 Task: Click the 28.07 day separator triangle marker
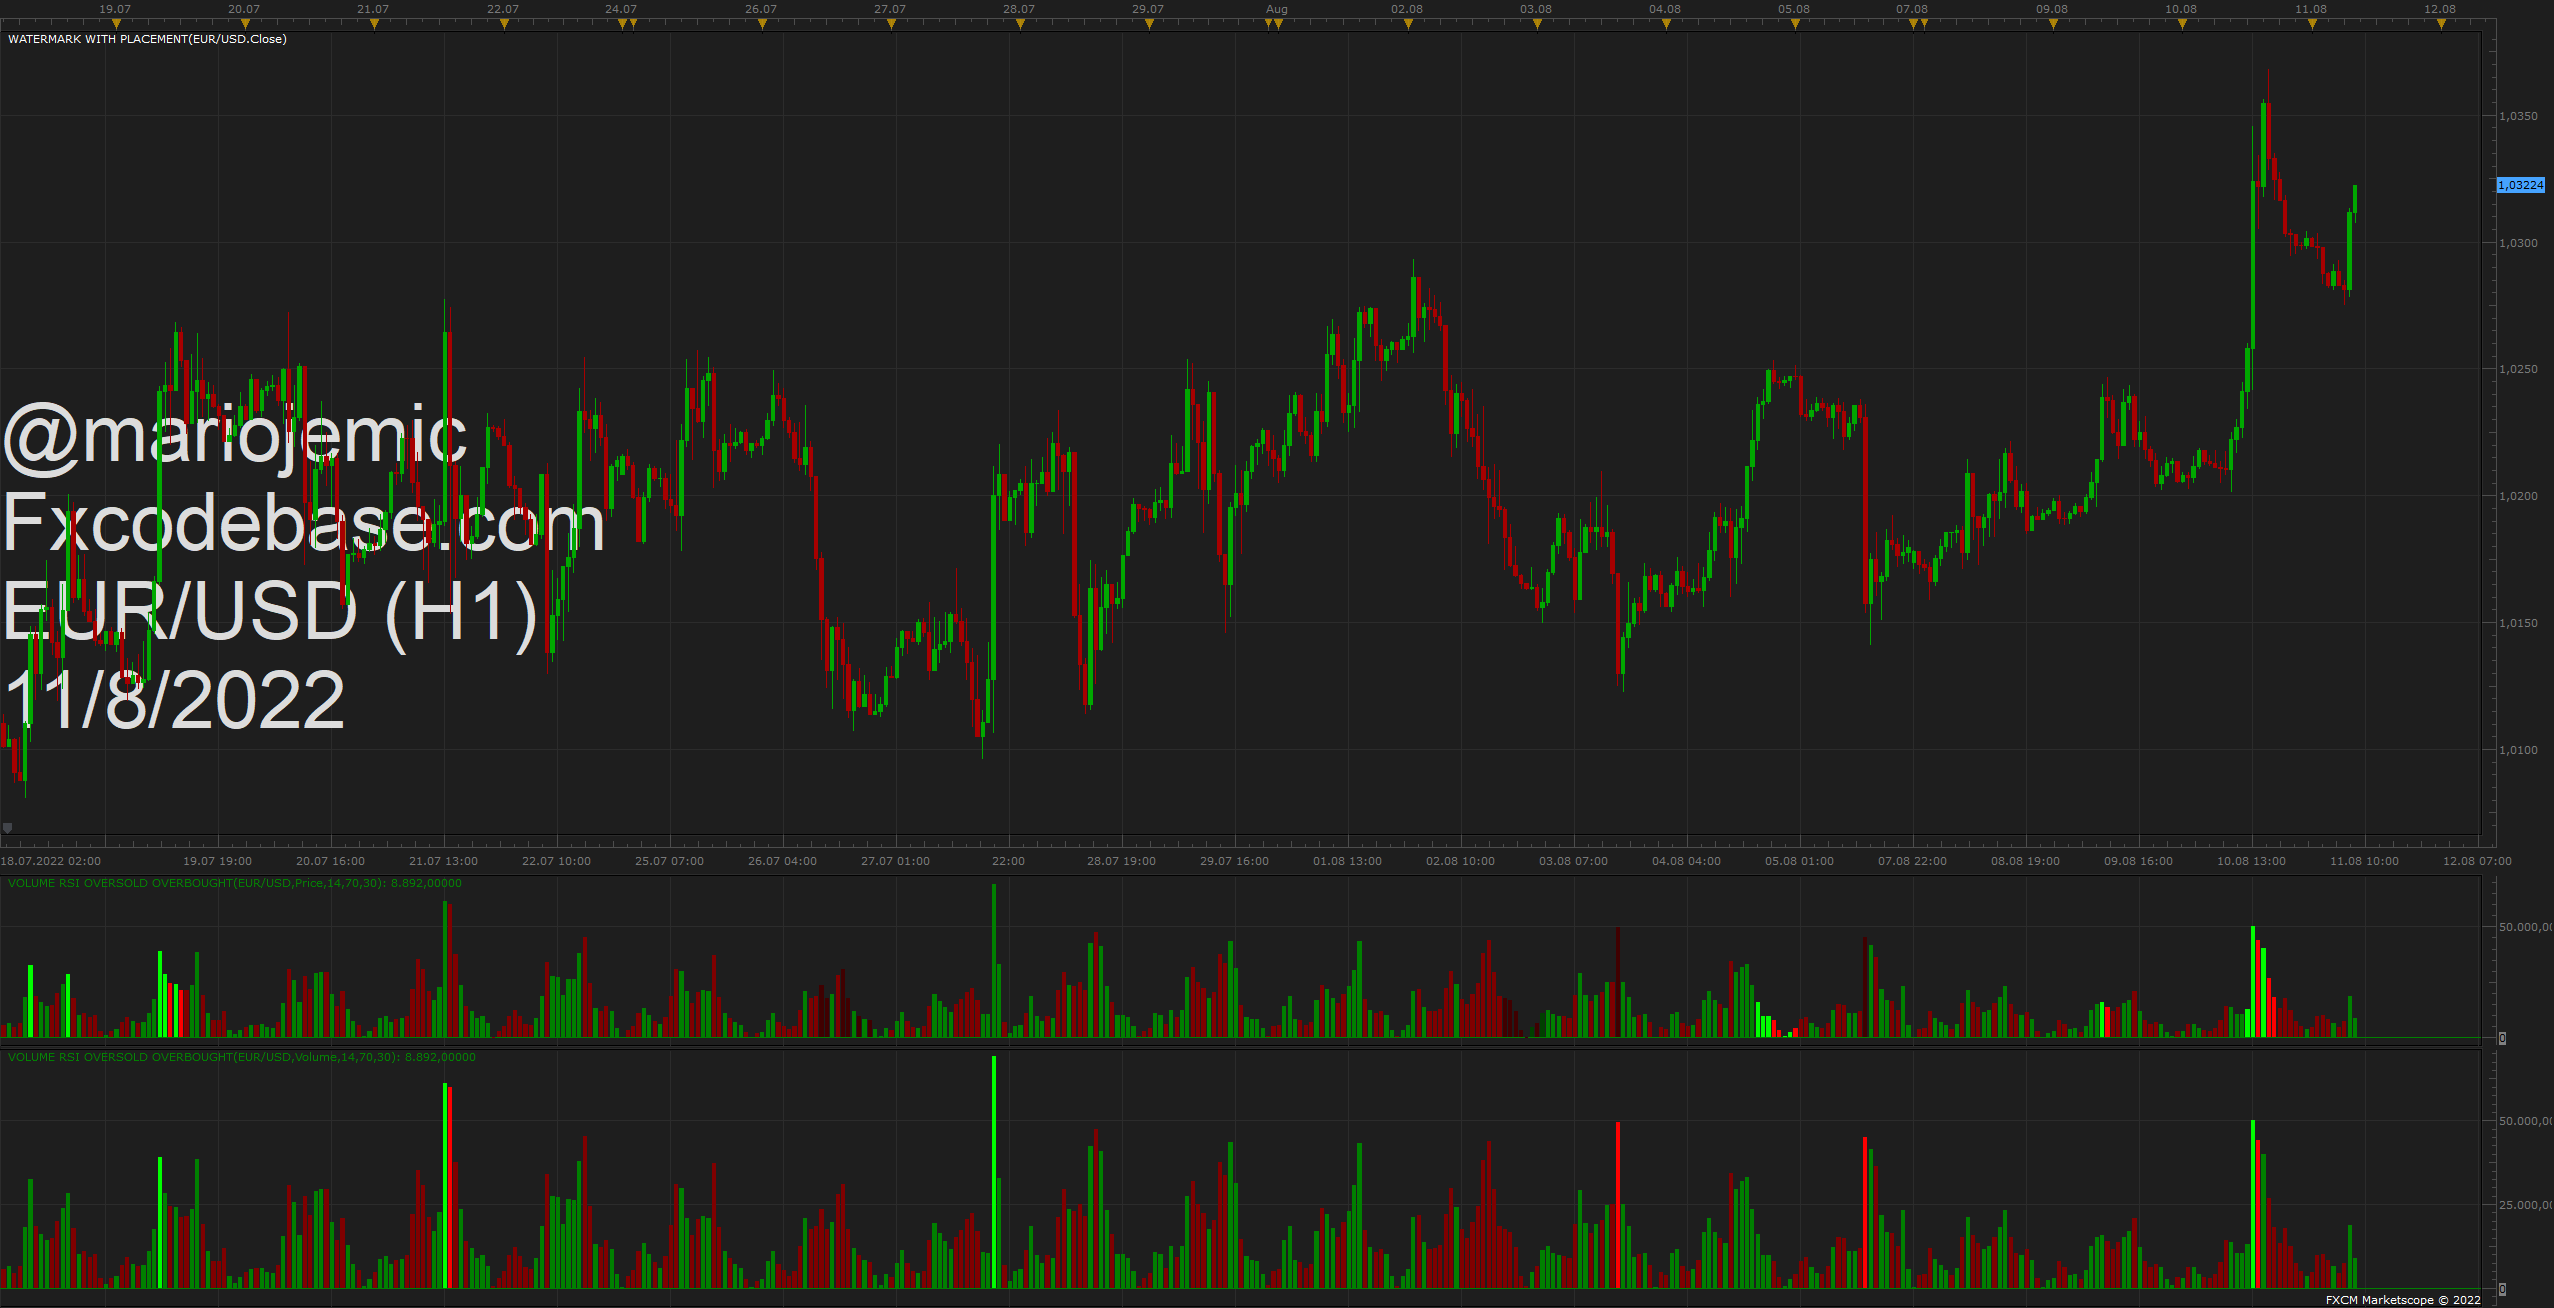tap(1020, 24)
